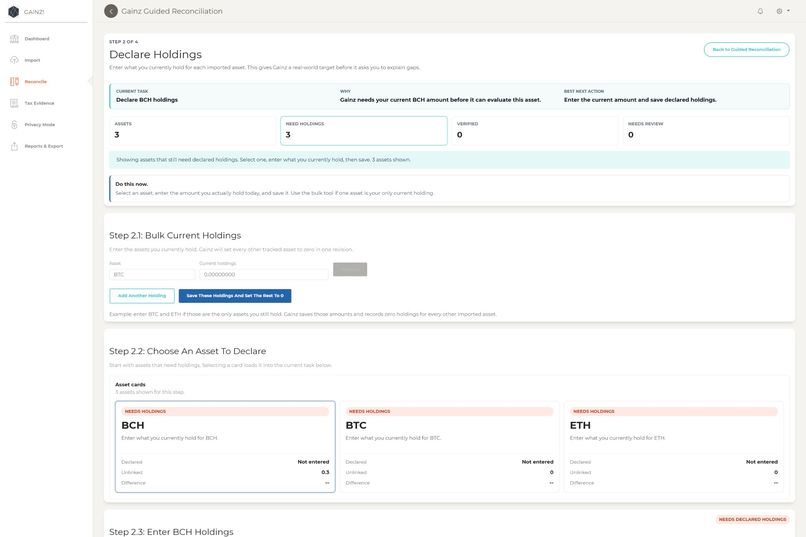Image resolution: width=806 pixels, height=537 pixels.
Task: Open notifications bell icon
Action: [760, 11]
